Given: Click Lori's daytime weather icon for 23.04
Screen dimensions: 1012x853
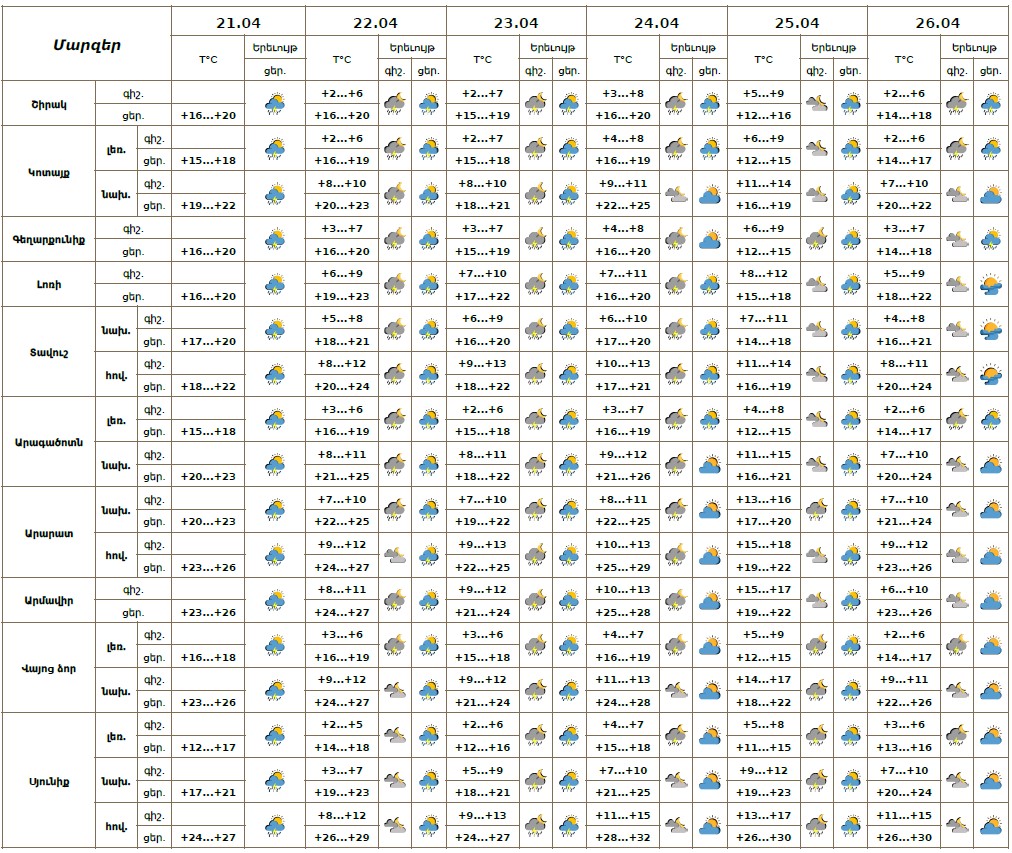Looking at the screenshot, I should 569,284.
